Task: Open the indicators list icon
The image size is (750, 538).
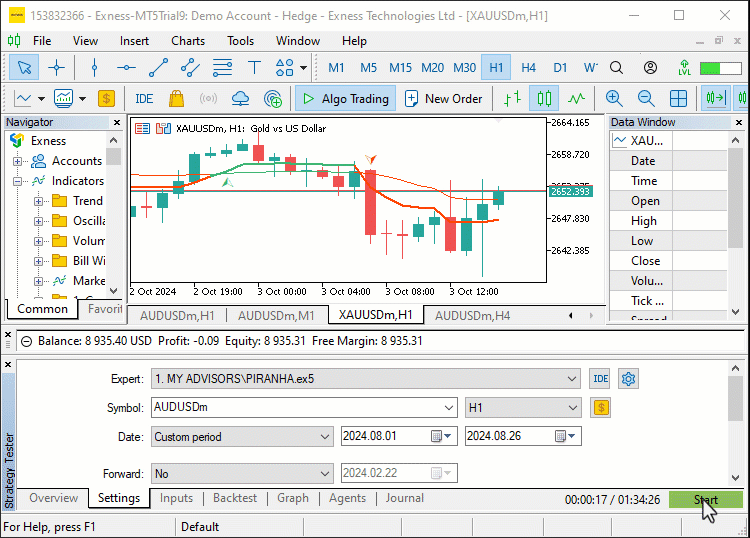Action: (64, 99)
